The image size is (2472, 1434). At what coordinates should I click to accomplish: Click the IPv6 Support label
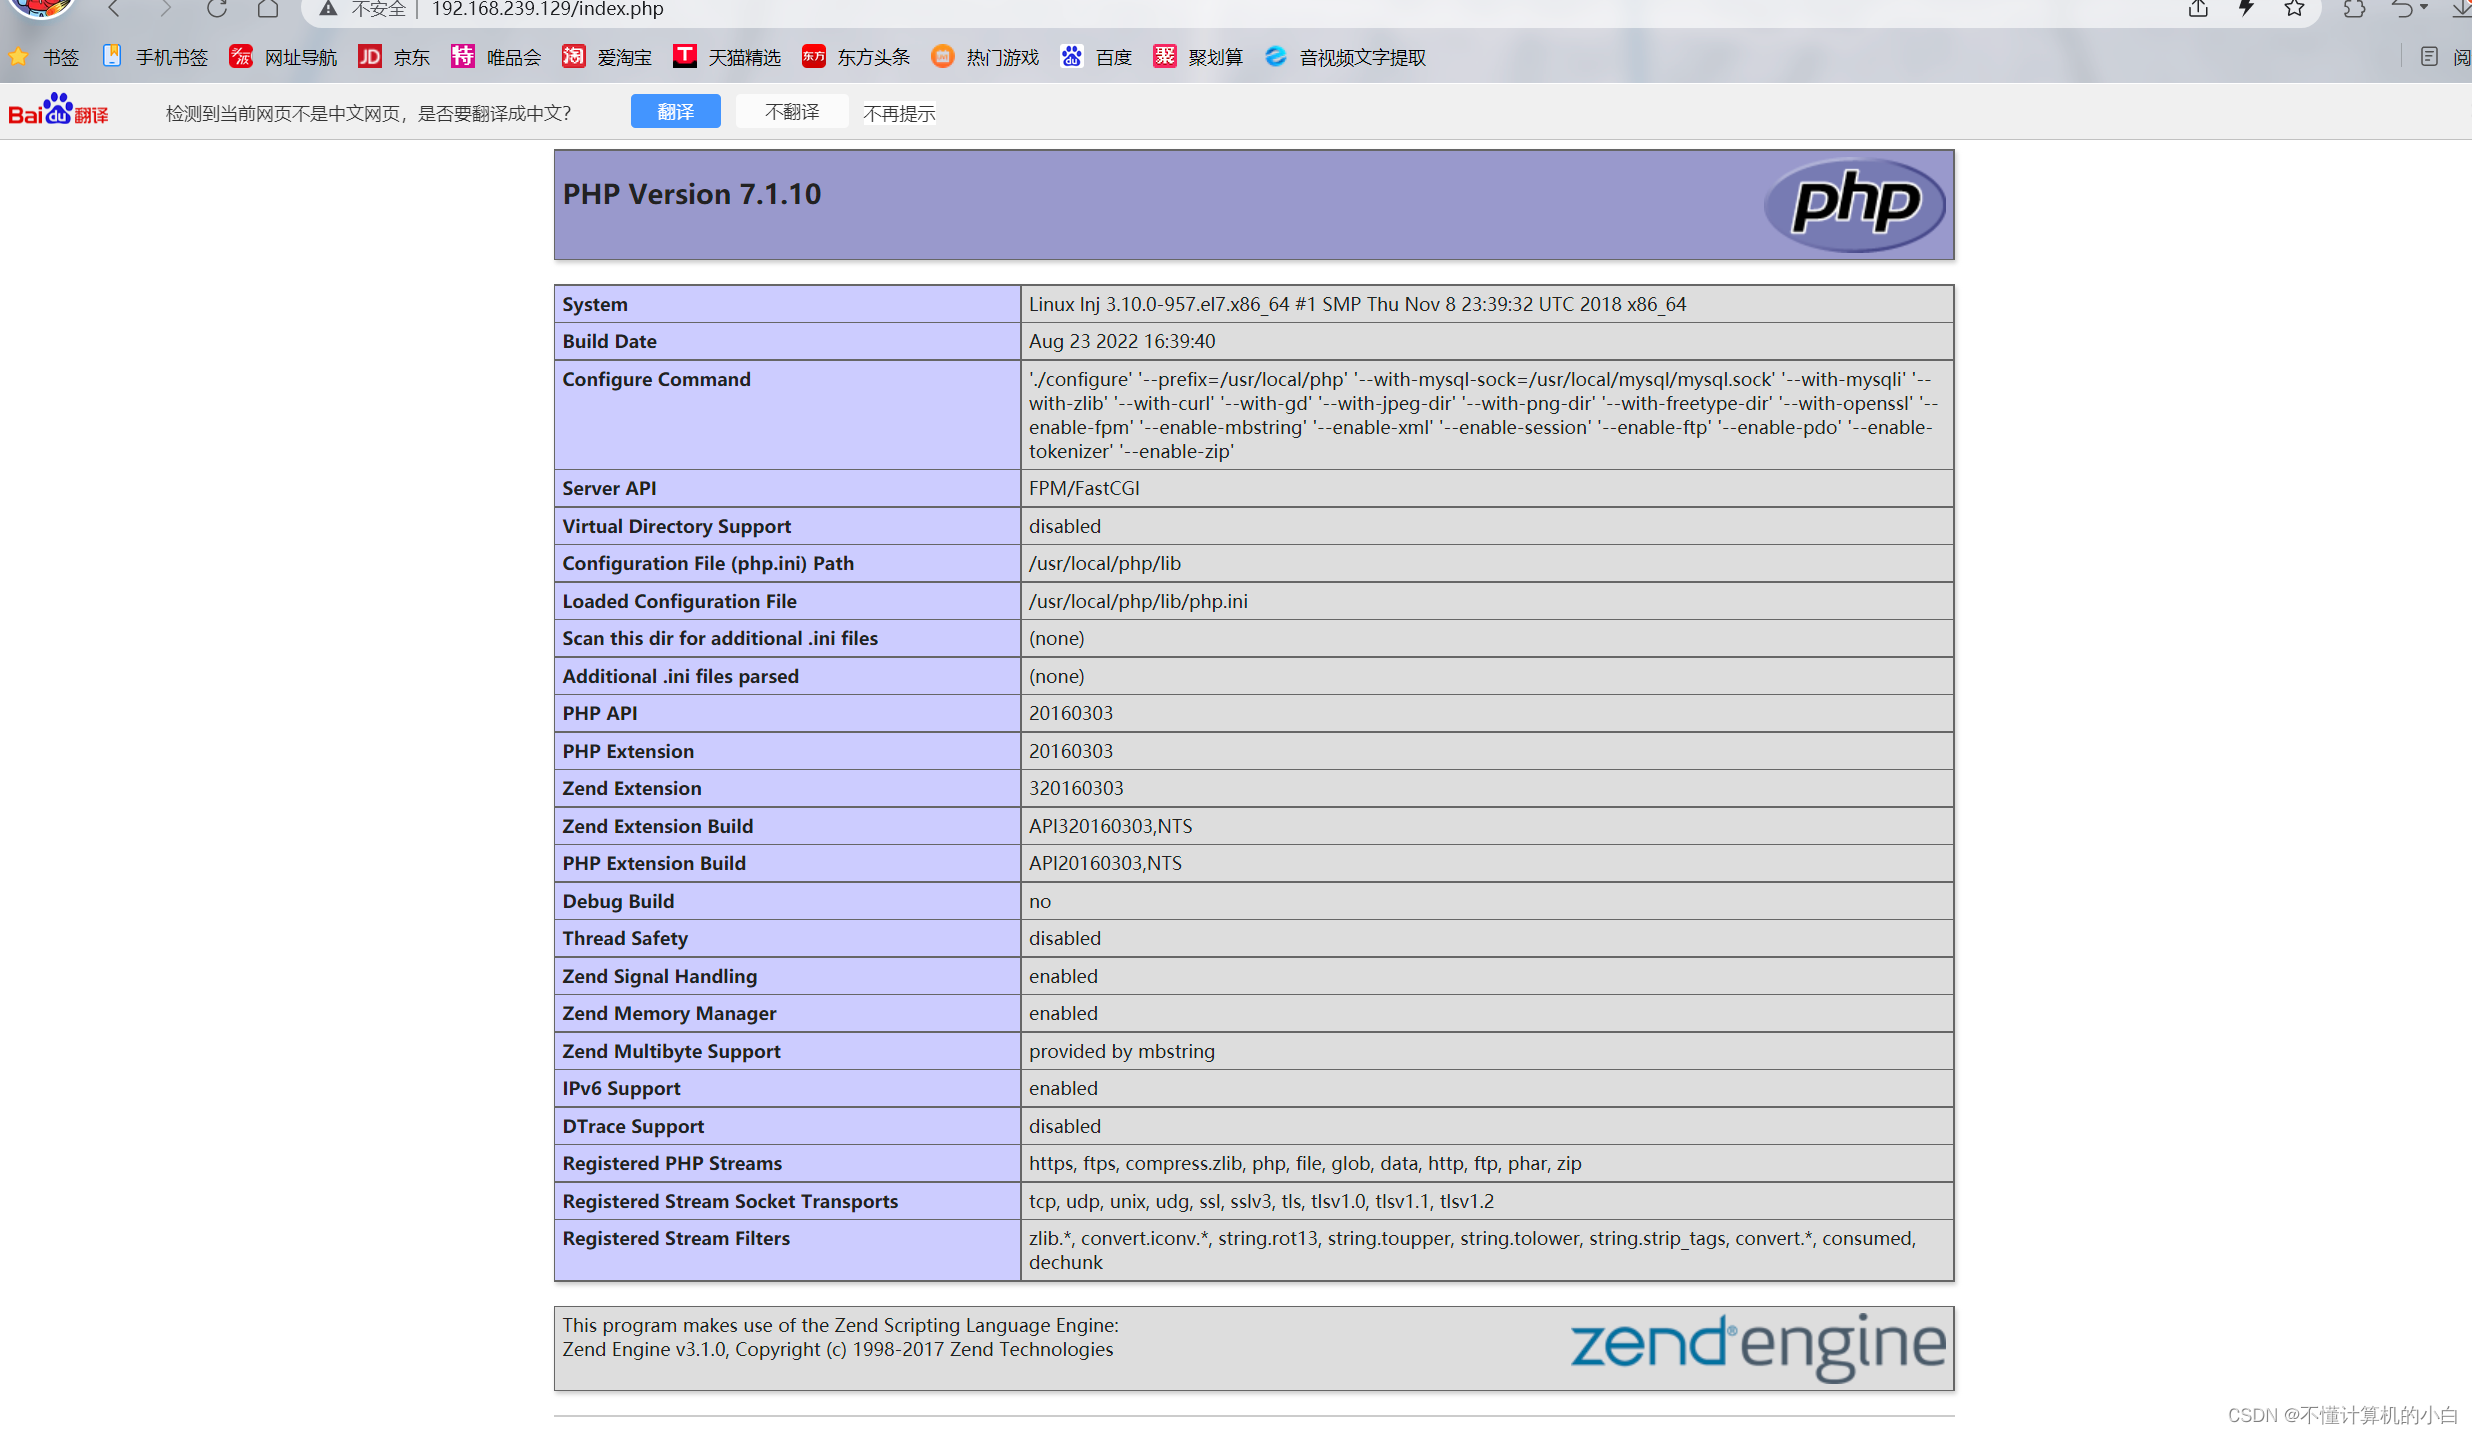click(621, 1088)
